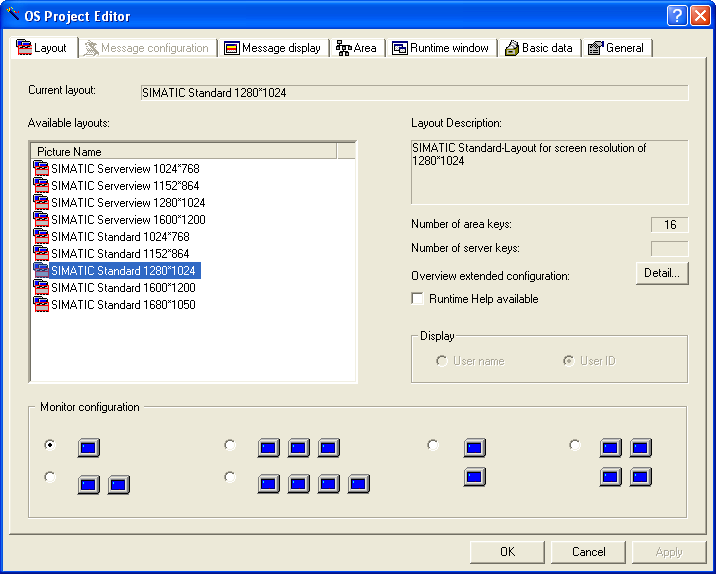Image resolution: width=716 pixels, height=574 pixels.
Task: Switch to the Message display tab
Action: [274, 48]
